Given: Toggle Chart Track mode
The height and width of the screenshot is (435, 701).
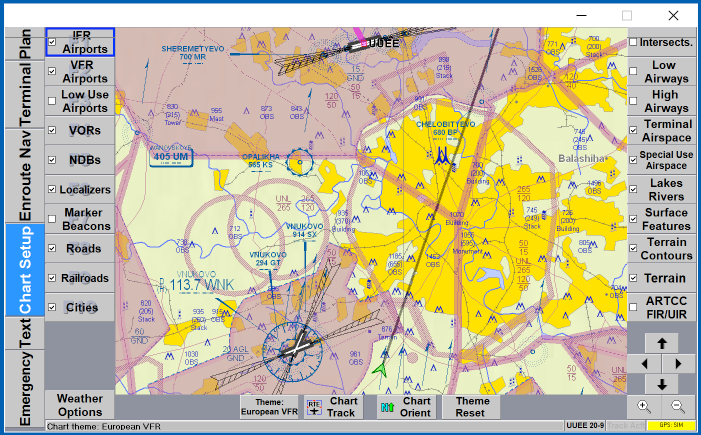Looking at the screenshot, I should tap(331, 406).
